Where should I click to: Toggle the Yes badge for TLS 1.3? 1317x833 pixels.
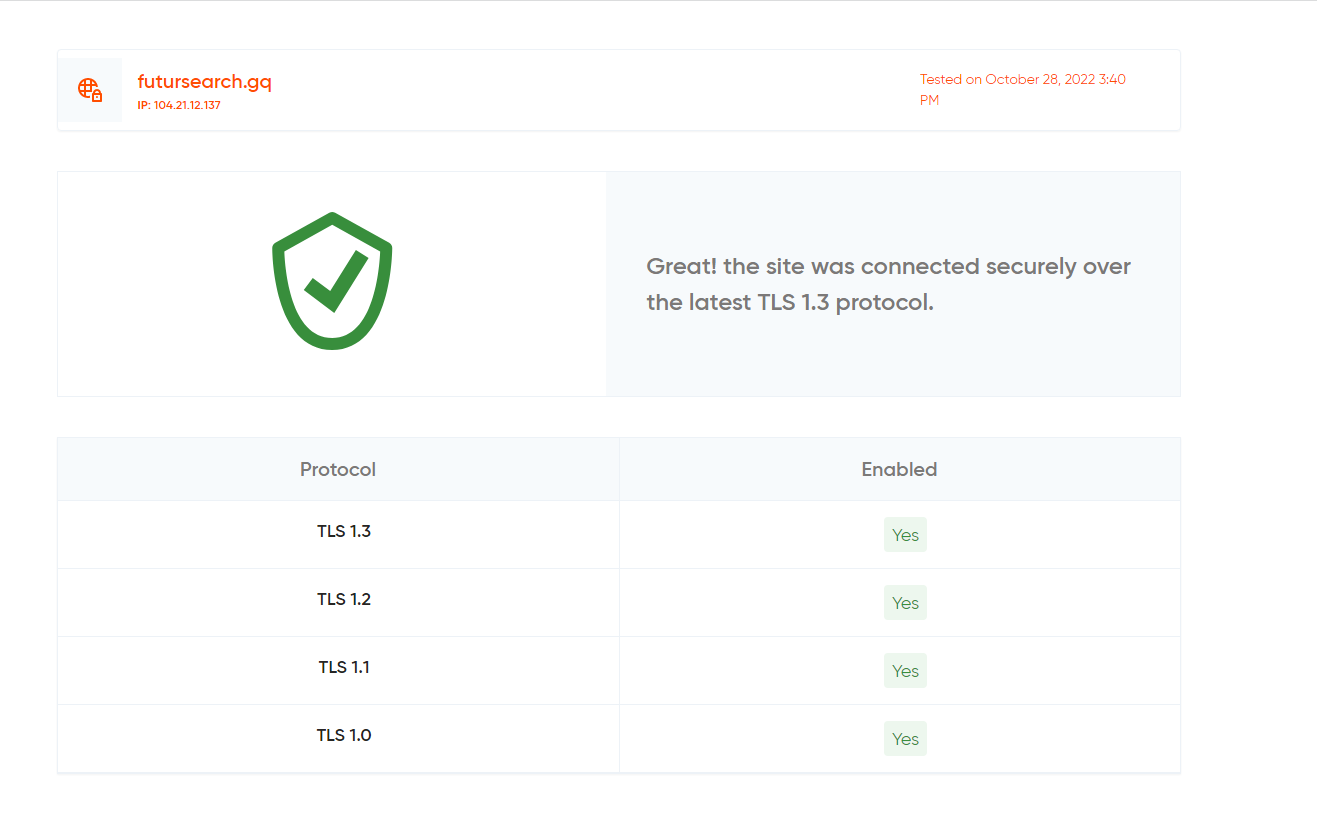[x=904, y=534]
